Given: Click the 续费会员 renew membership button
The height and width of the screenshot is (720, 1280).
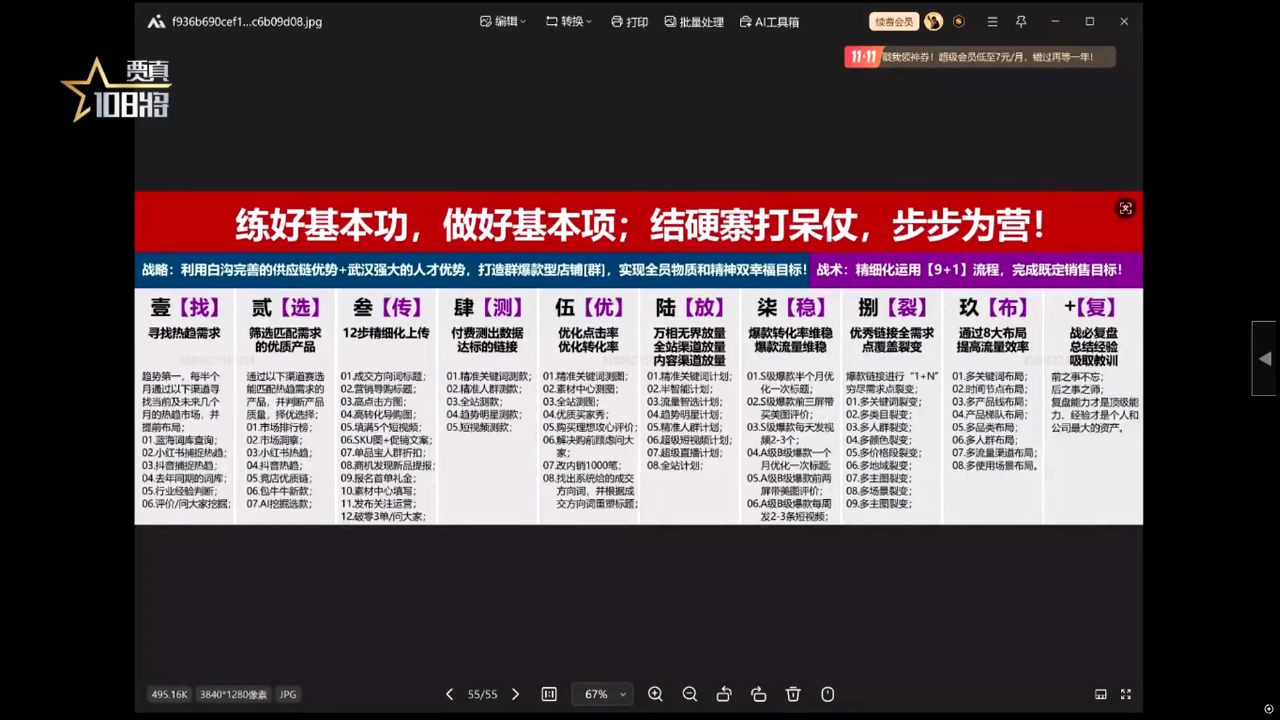Looking at the screenshot, I should pos(893,21).
